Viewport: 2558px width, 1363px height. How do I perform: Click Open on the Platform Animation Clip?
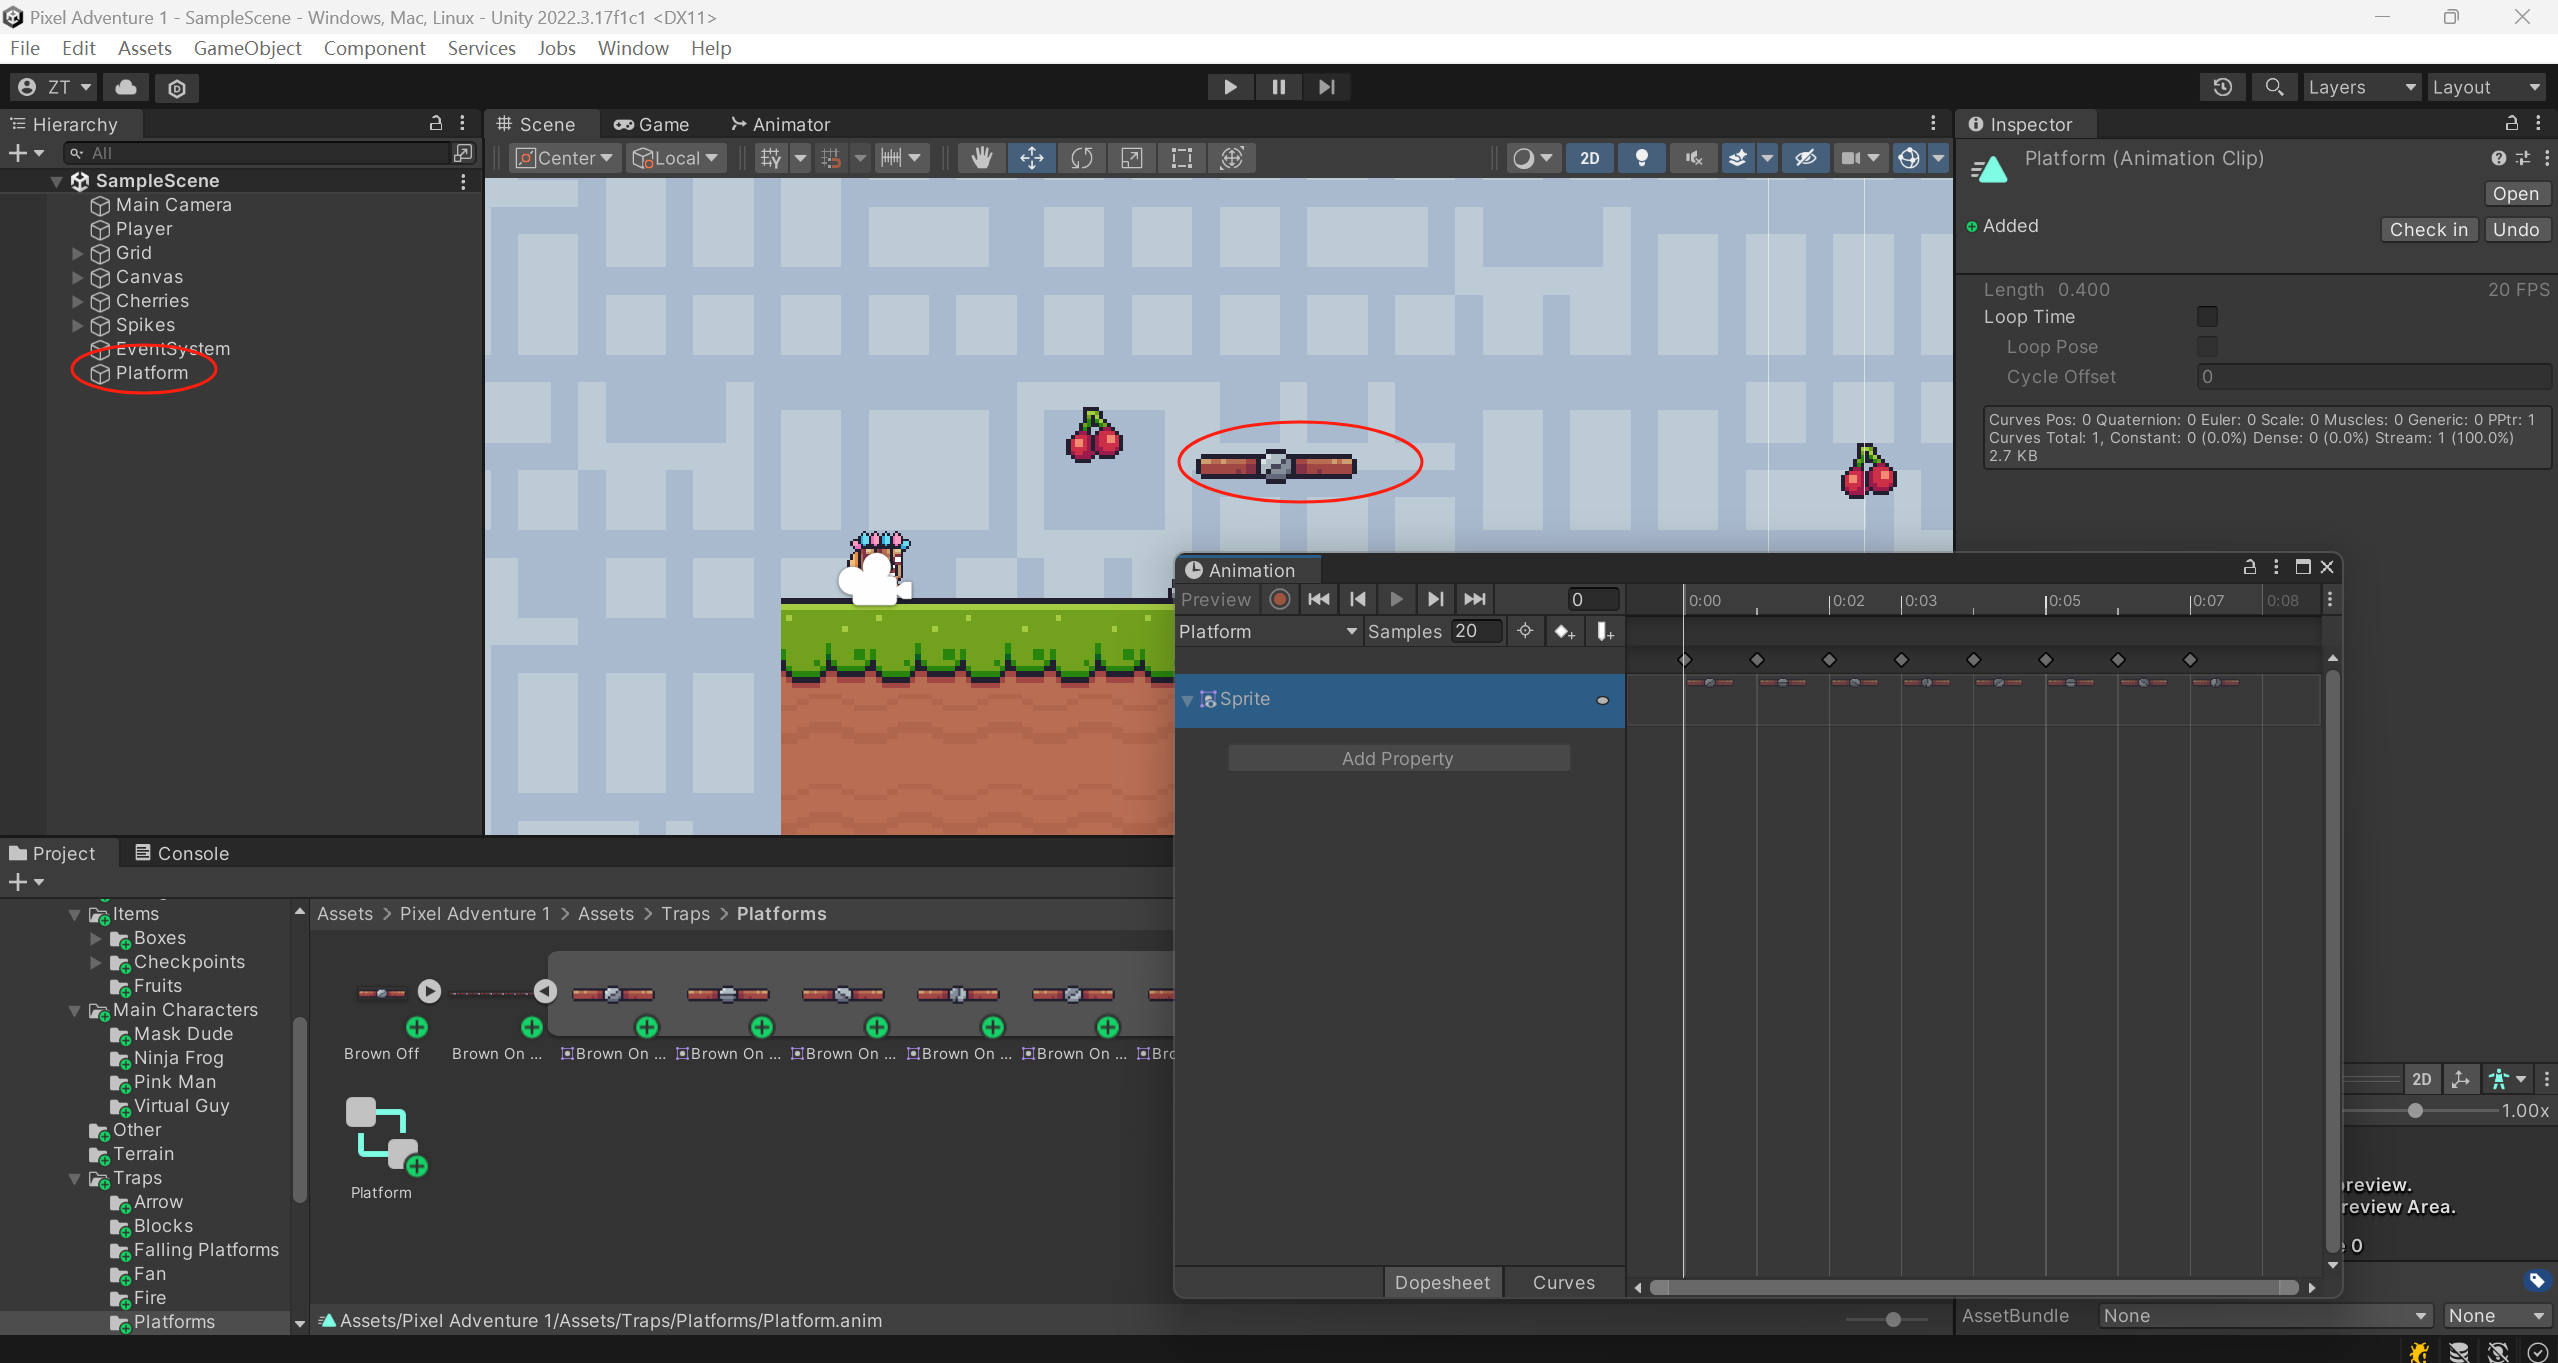click(2515, 193)
